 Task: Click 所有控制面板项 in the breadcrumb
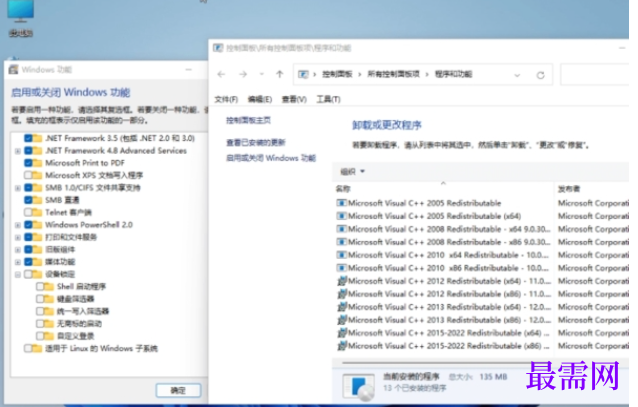point(393,74)
